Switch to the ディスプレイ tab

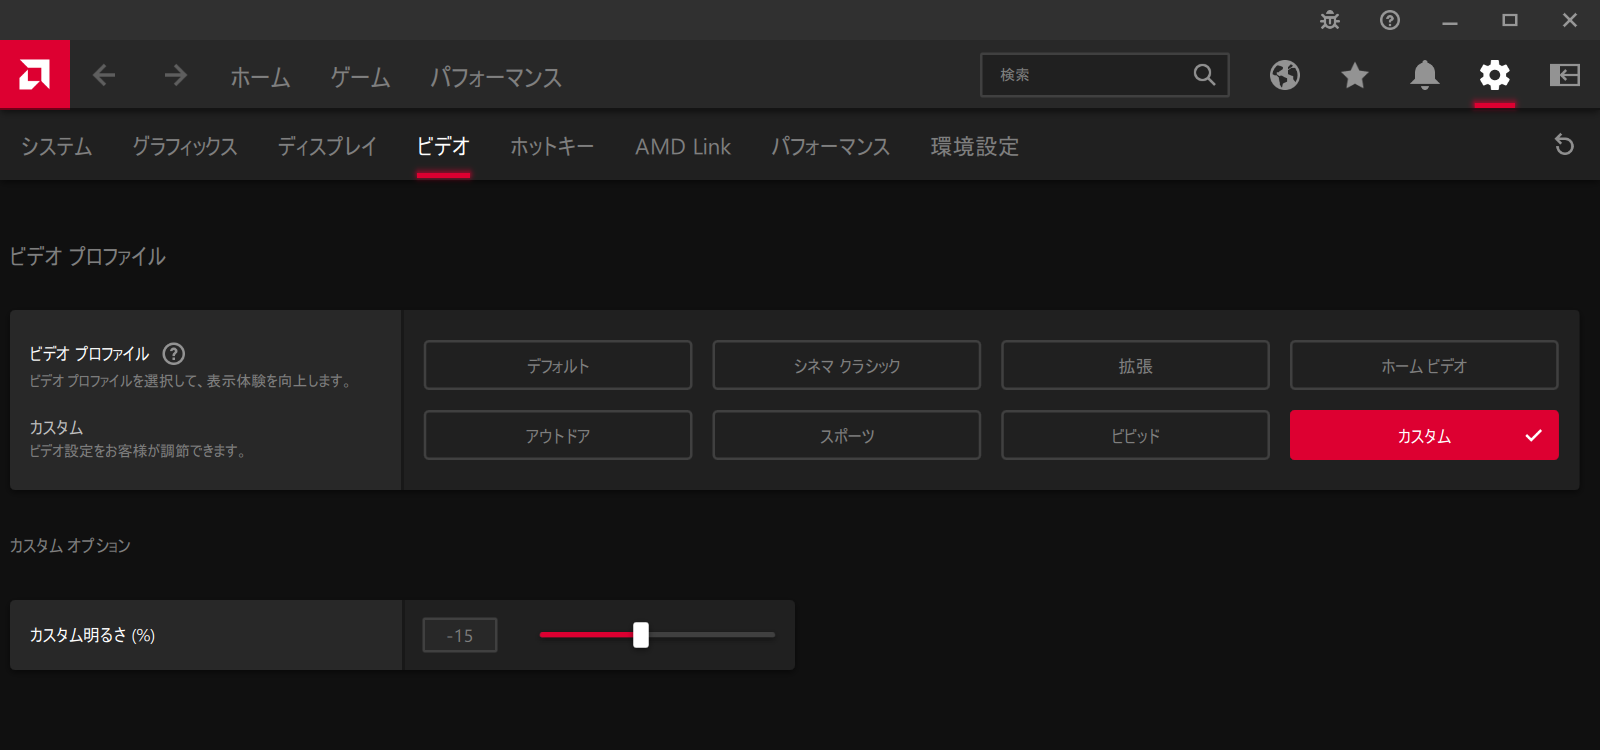coord(327,147)
